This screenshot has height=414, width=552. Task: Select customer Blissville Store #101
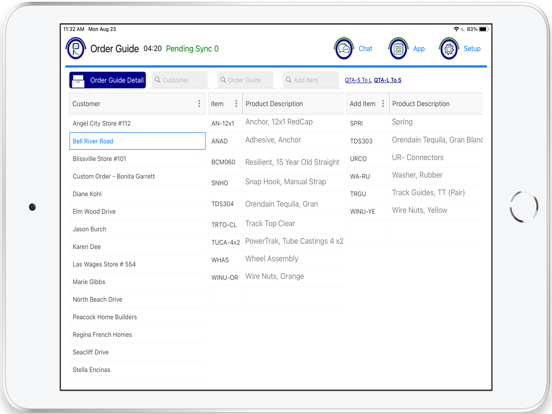[137, 158]
